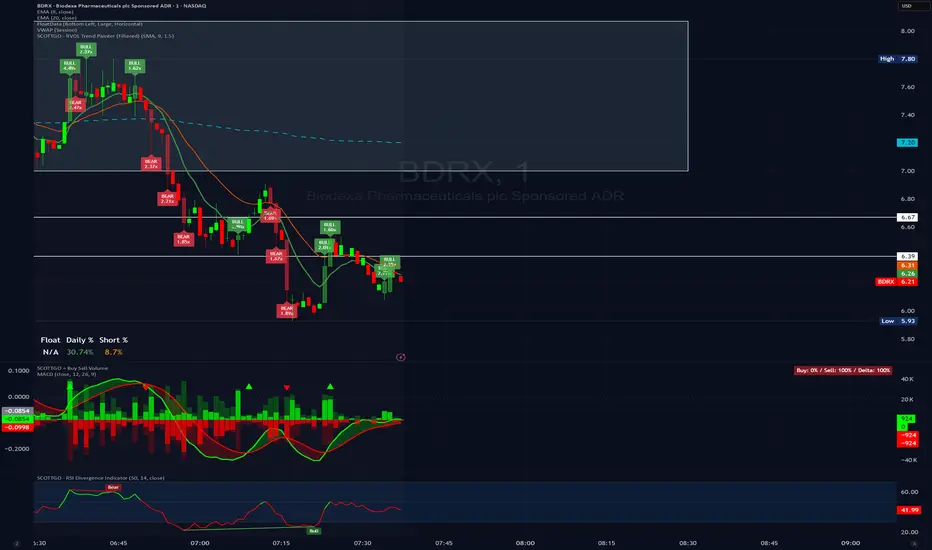932x550 pixels.
Task: Click the Low 5.93 price label
Action: pos(898,321)
